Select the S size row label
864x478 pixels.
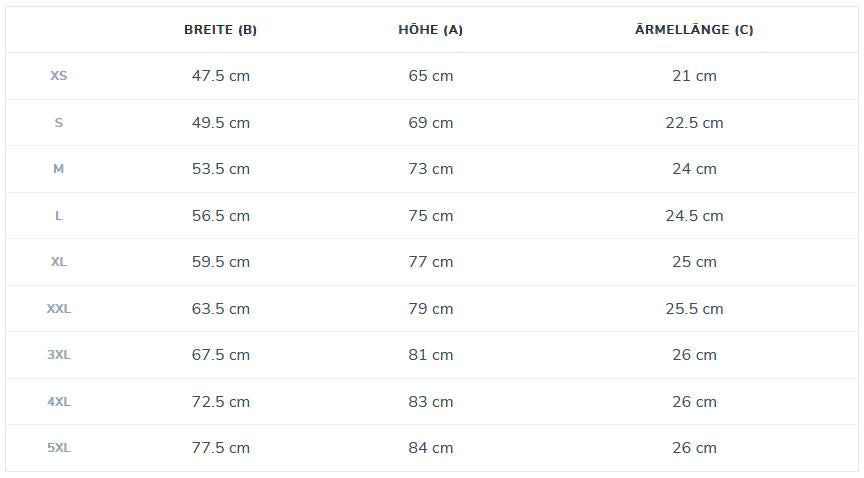pyautogui.click(x=59, y=123)
